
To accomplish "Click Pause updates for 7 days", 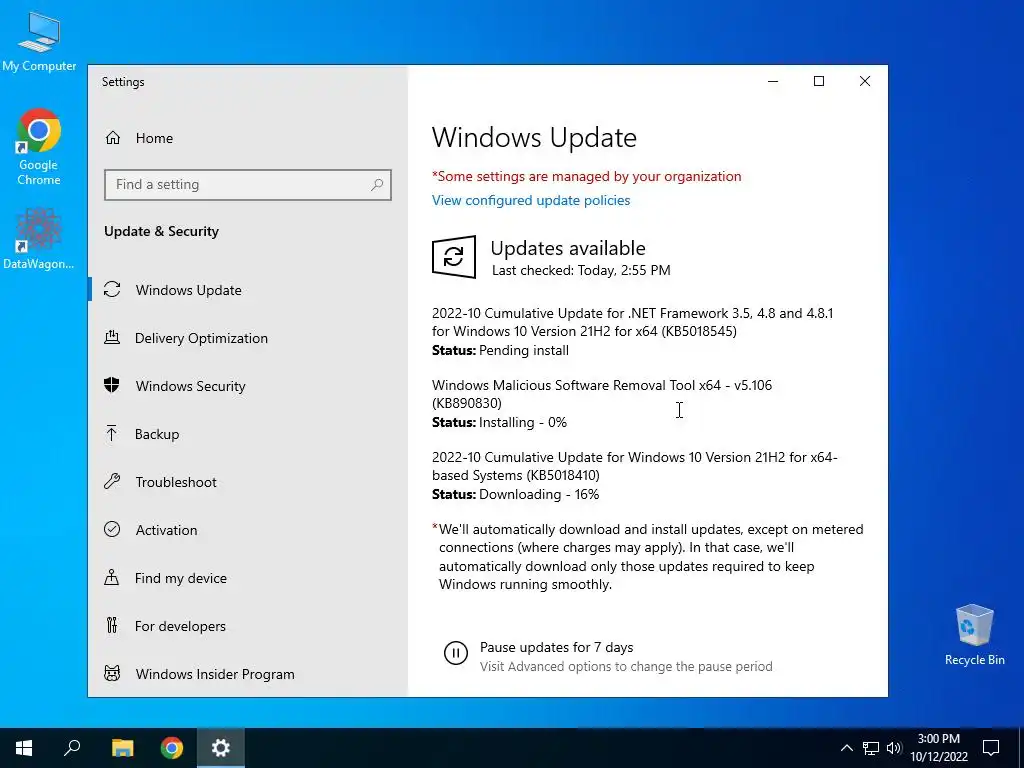I will coord(556,647).
